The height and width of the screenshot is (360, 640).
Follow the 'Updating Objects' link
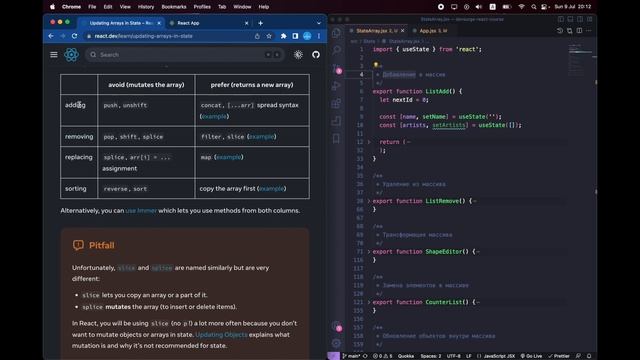(x=221, y=334)
